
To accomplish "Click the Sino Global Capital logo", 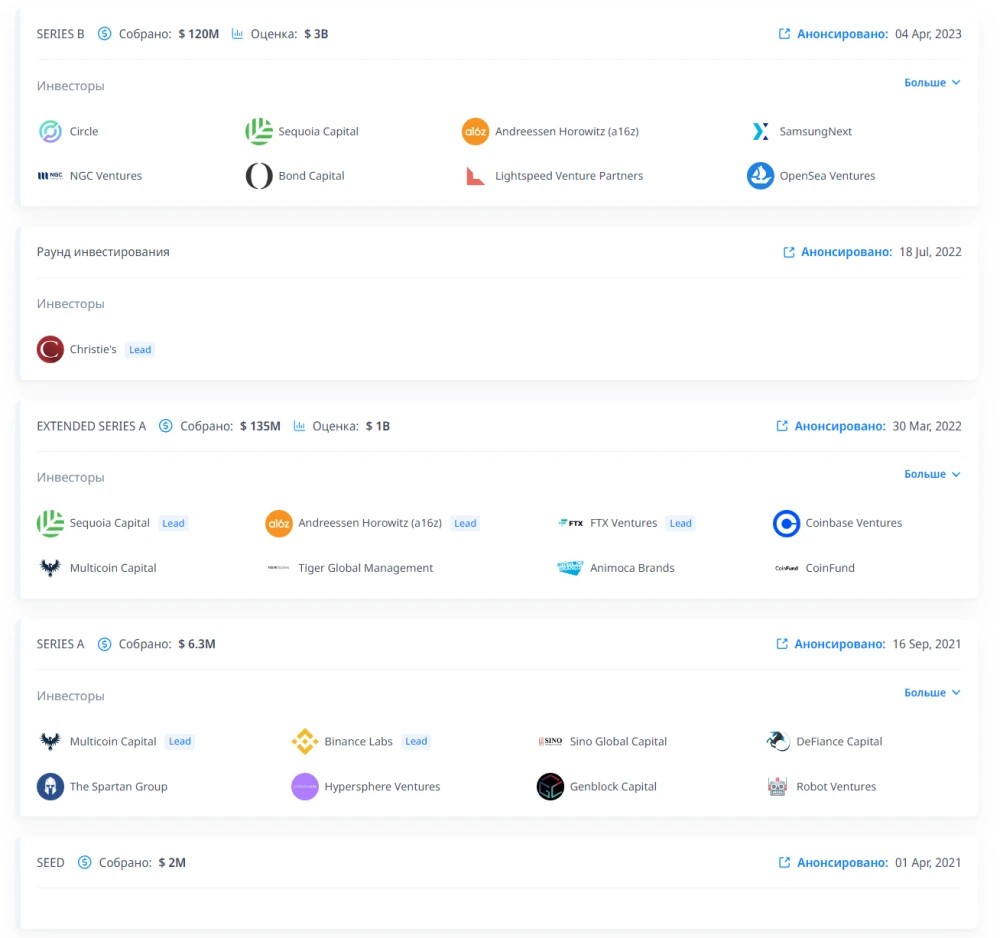I will (550, 742).
